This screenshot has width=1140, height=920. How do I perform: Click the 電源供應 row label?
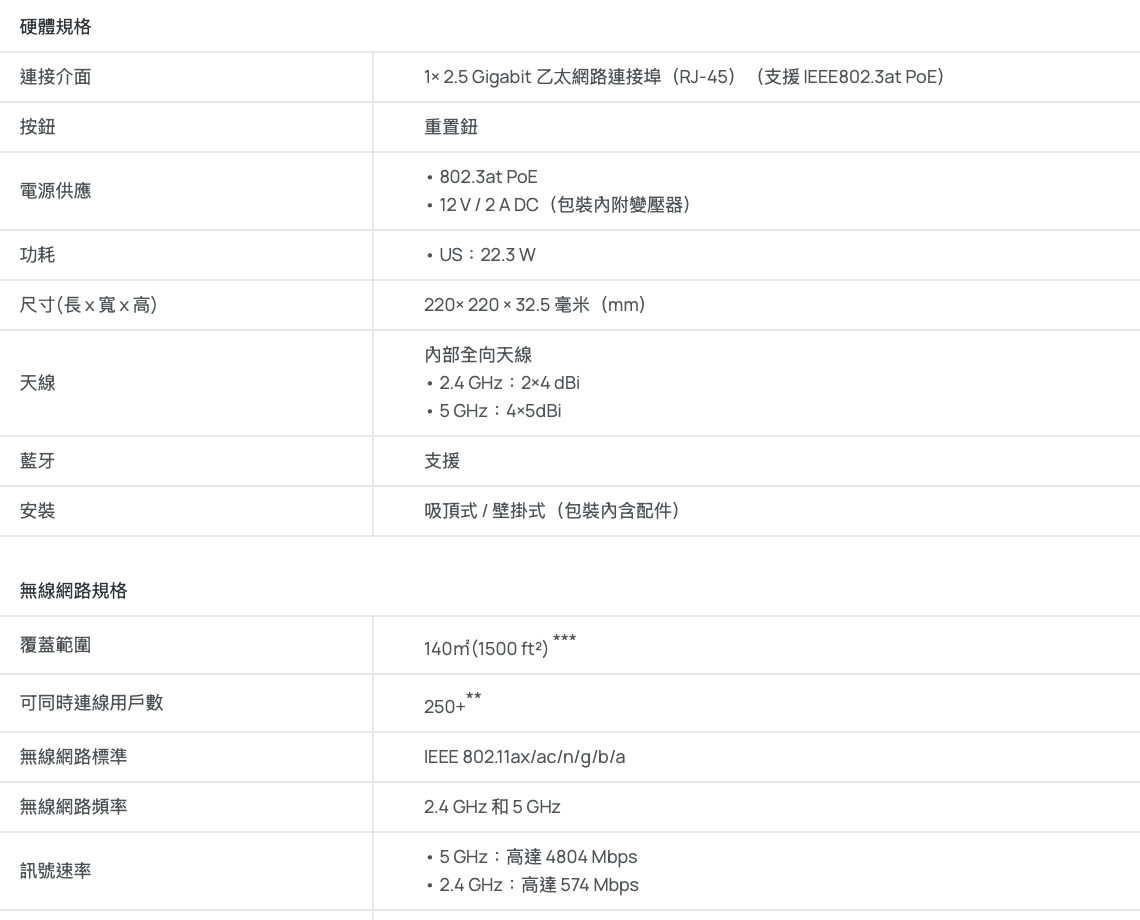click(x=56, y=190)
